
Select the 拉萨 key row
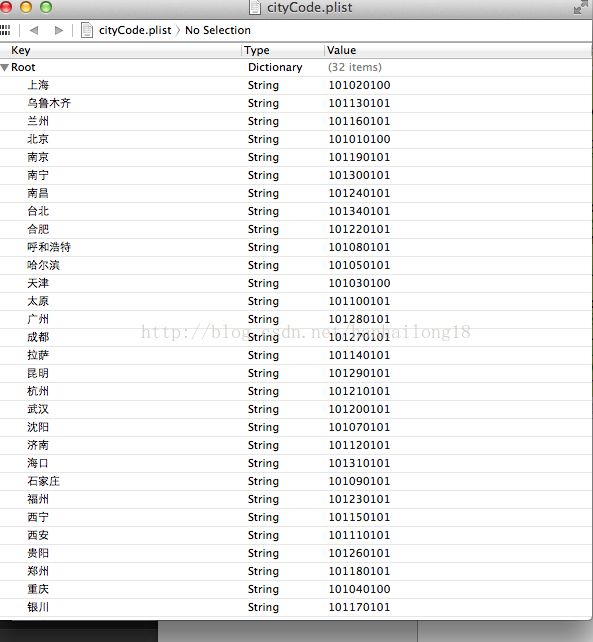(38, 355)
